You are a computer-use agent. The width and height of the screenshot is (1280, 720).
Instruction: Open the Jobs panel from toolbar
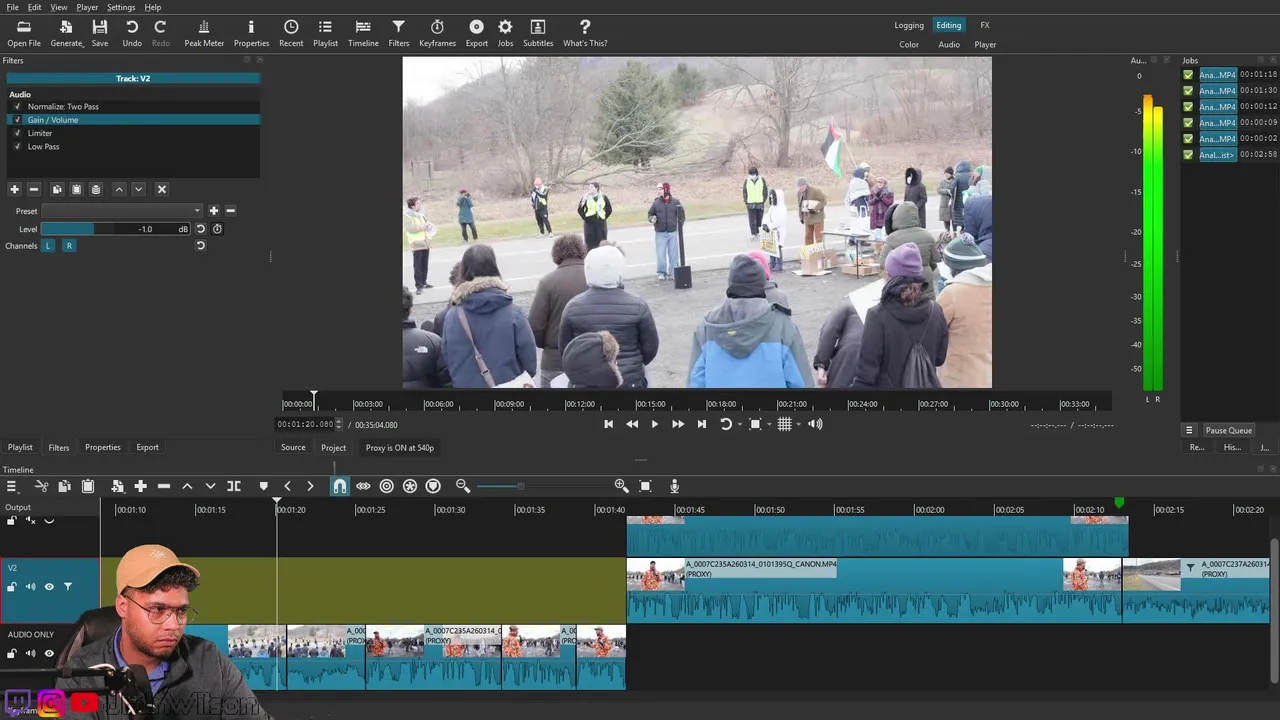coord(505,33)
